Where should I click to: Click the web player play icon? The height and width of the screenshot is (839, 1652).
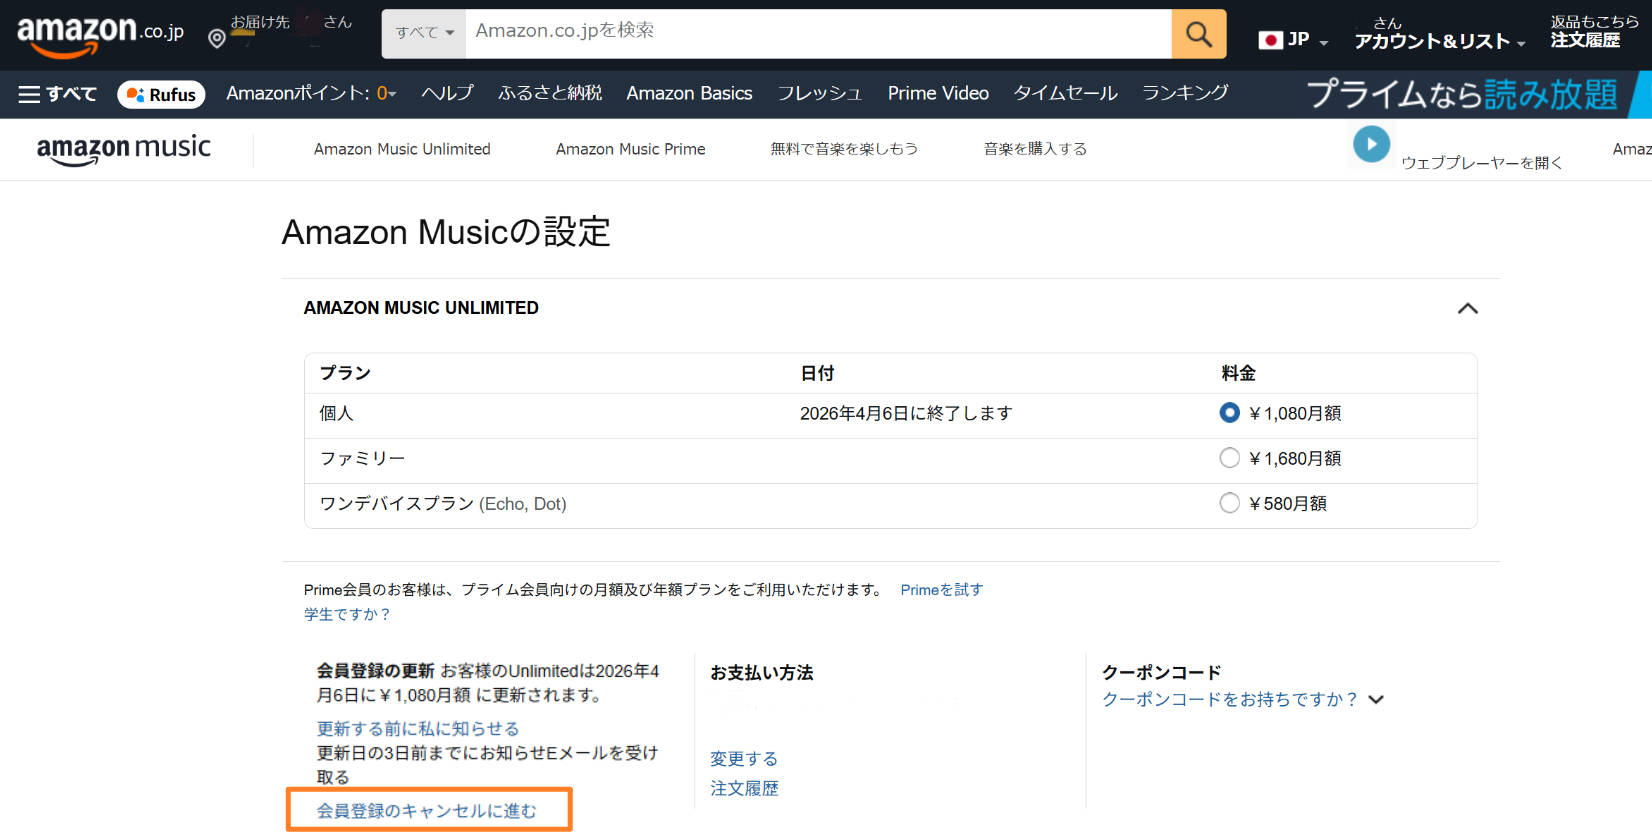(1371, 144)
